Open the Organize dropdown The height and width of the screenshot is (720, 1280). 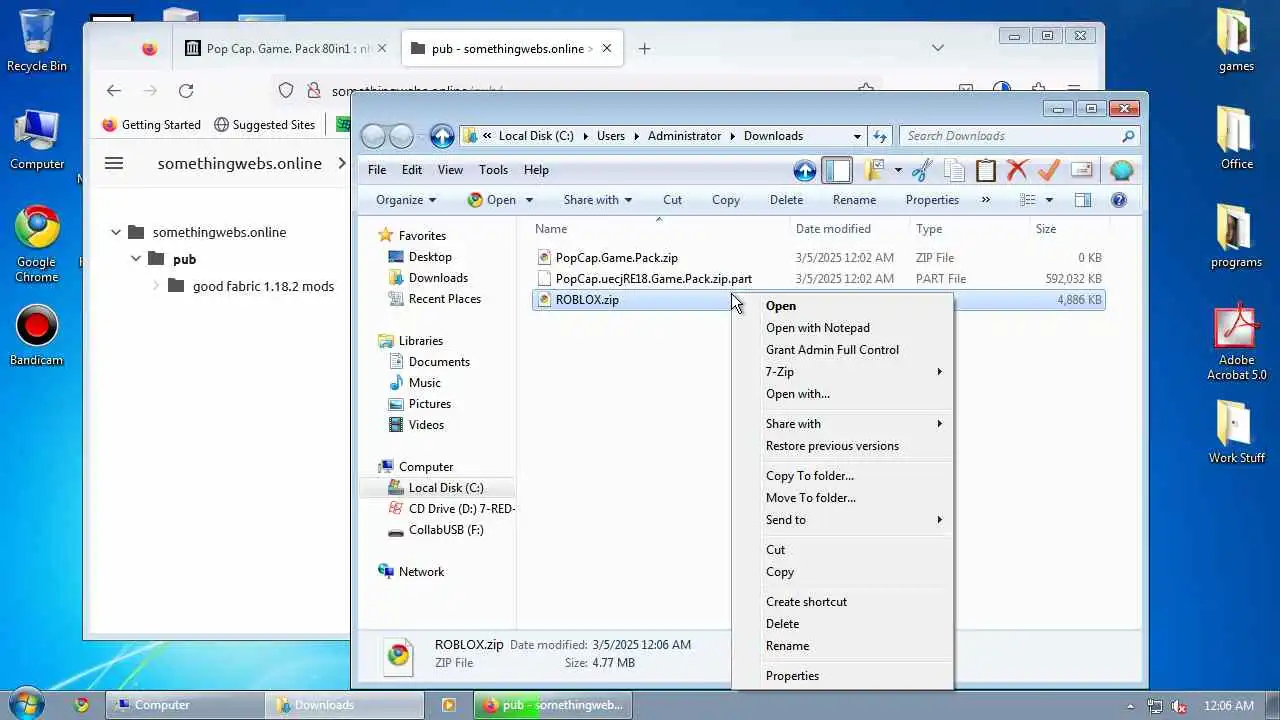click(406, 200)
